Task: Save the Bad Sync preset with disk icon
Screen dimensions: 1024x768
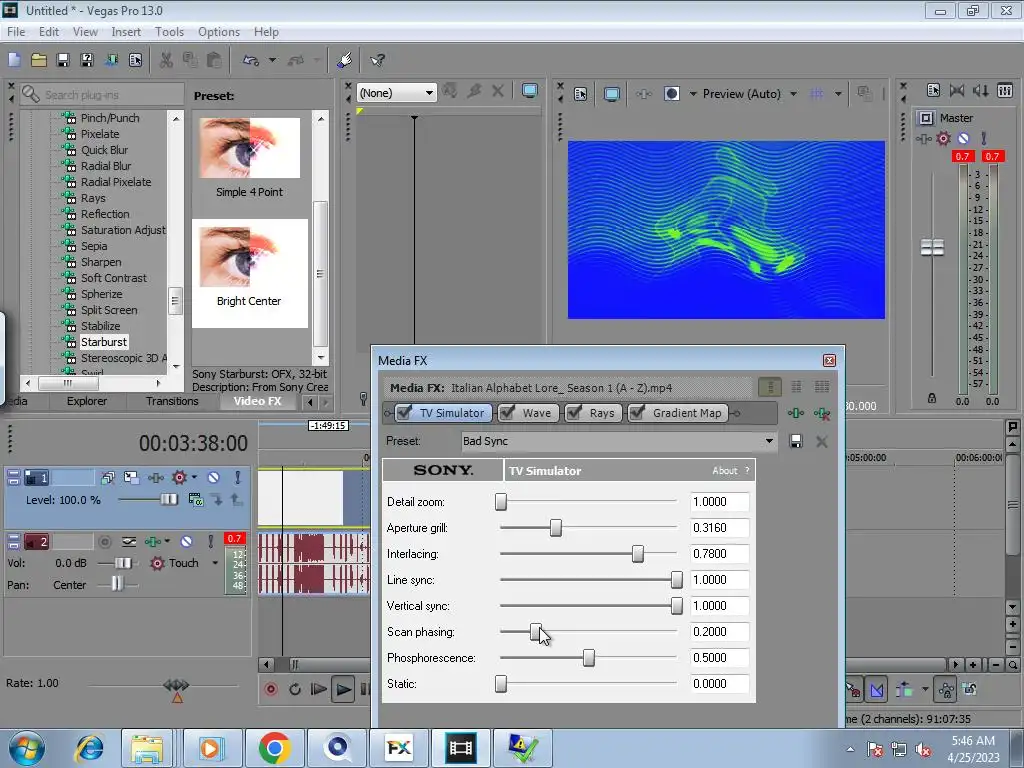Action: (795, 441)
